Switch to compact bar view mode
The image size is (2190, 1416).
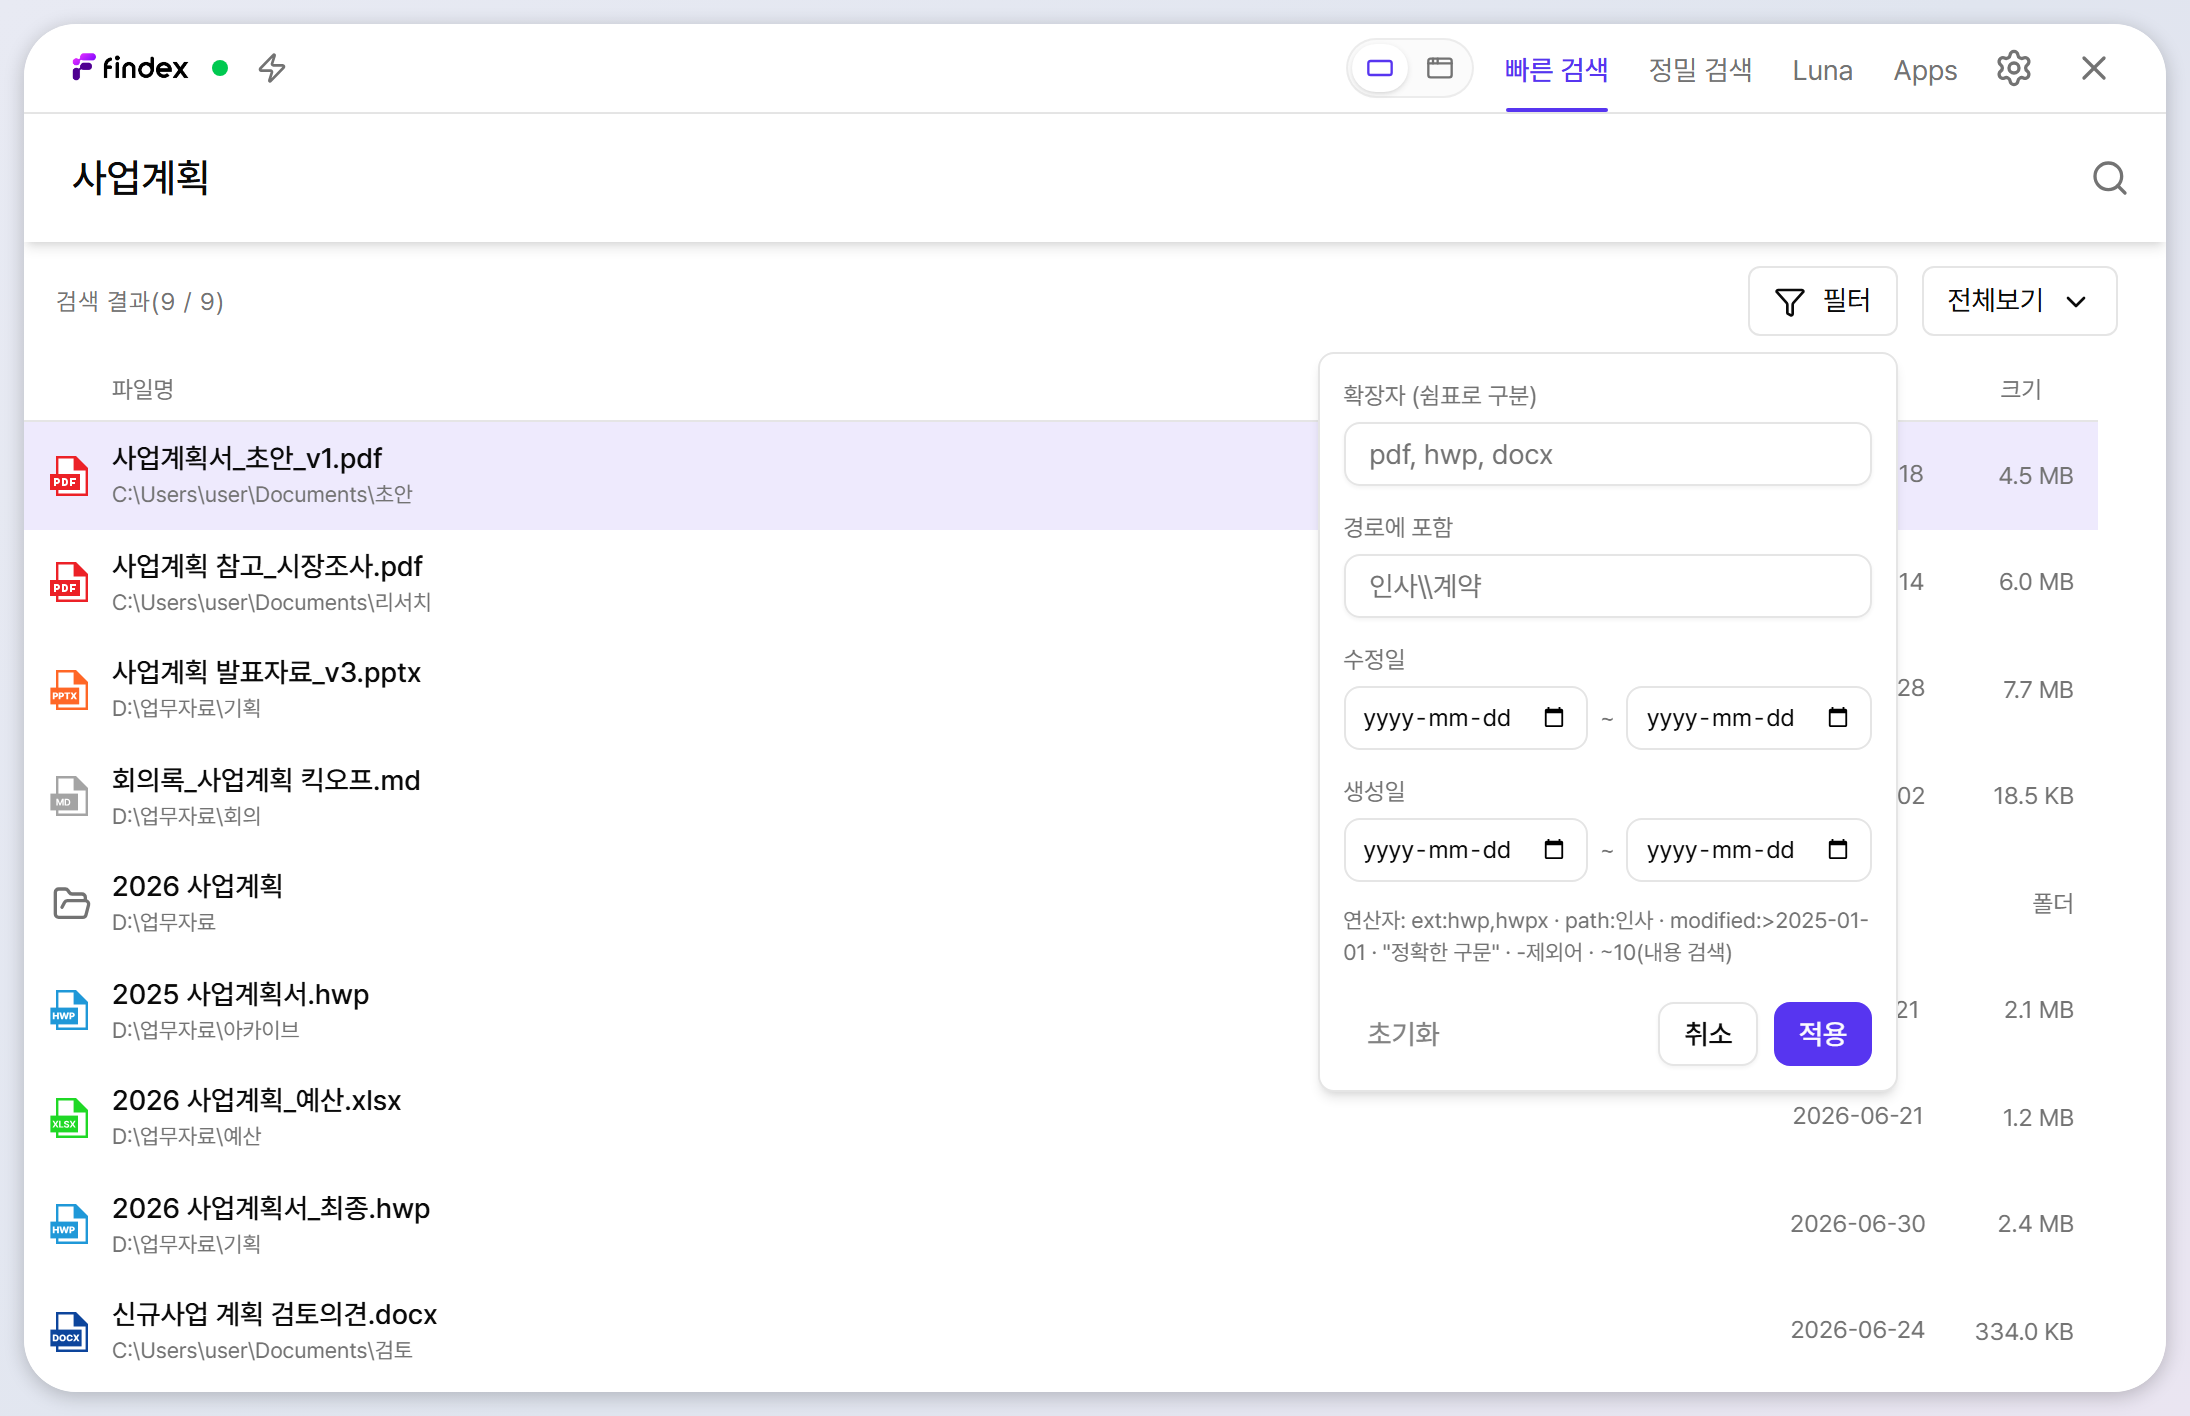[1380, 68]
